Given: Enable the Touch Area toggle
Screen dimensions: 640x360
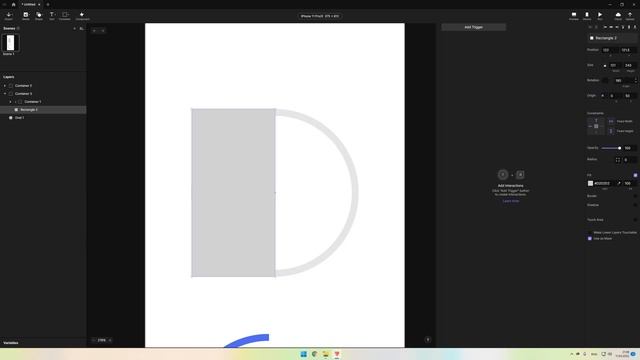Looking at the screenshot, I should tap(635, 220).
